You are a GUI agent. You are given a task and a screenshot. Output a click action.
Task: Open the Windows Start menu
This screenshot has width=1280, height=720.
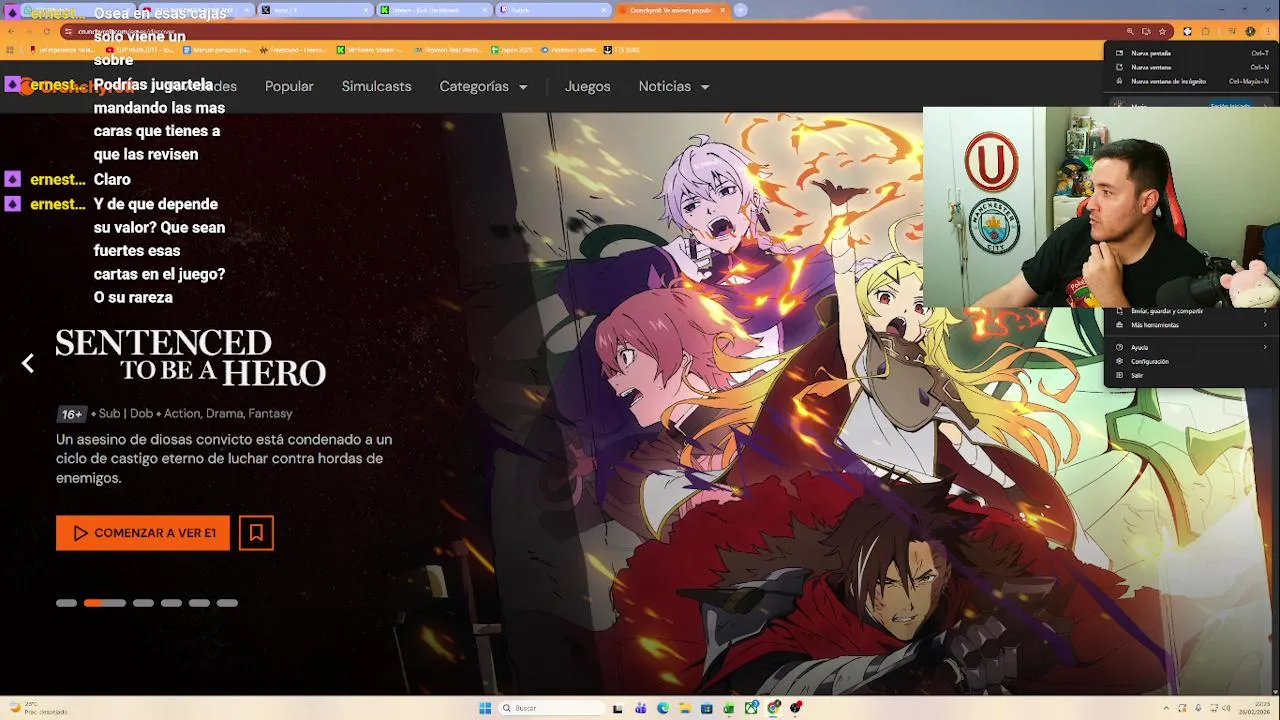click(x=485, y=708)
